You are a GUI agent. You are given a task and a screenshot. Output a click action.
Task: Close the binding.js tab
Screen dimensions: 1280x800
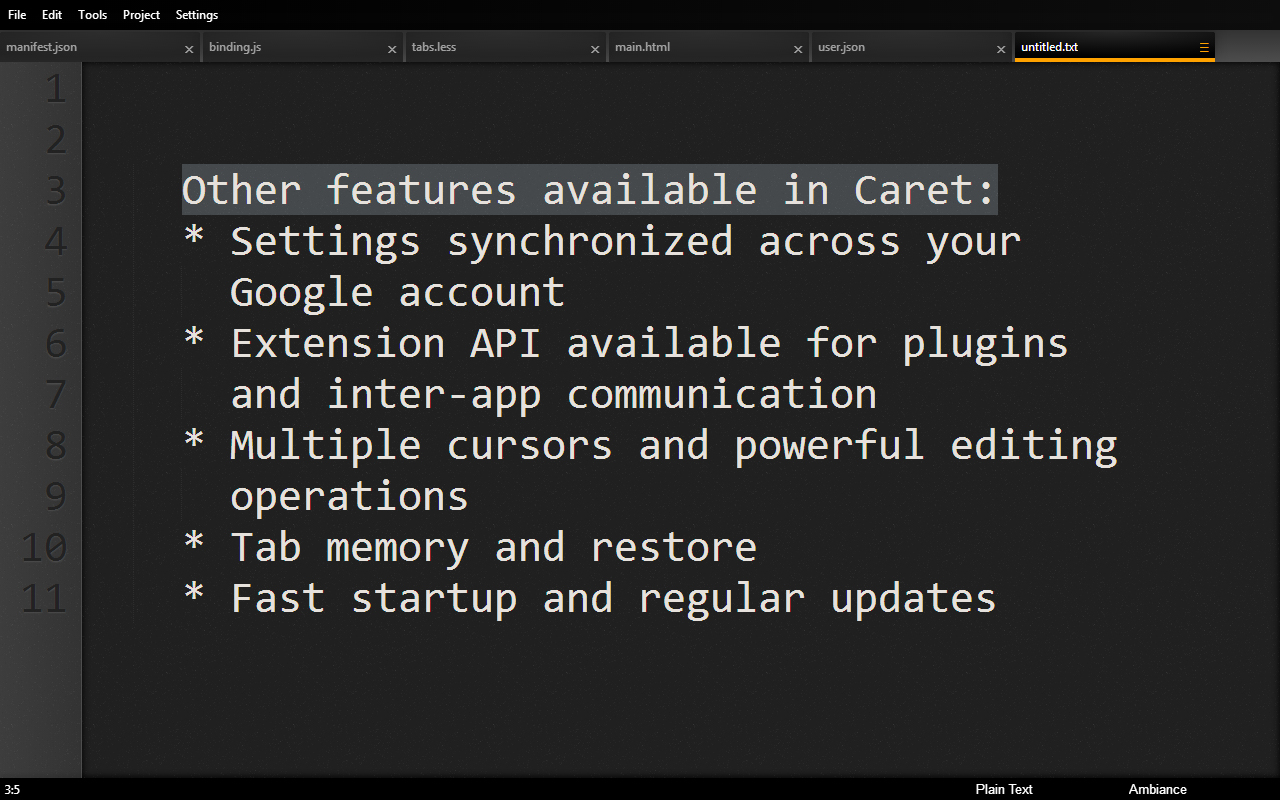click(x=392, y=49)
